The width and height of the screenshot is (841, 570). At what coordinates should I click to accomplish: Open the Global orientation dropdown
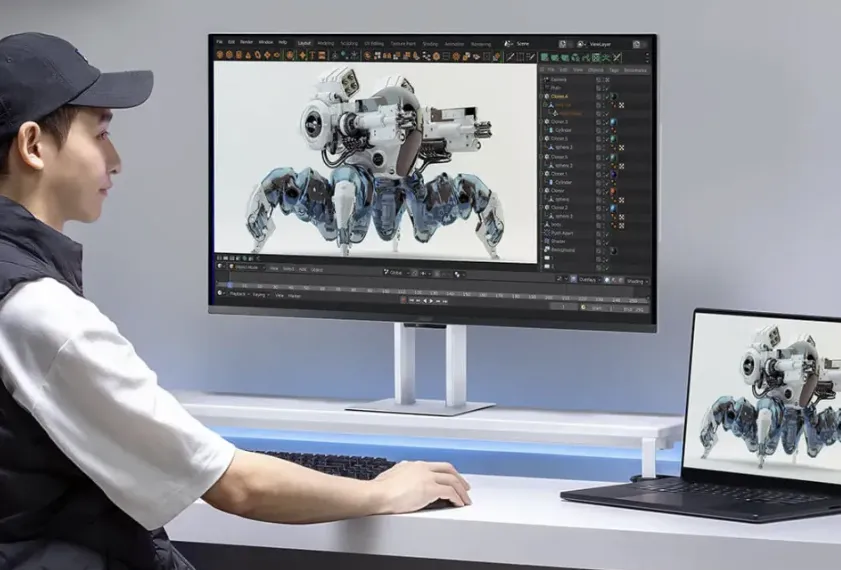tap(393, 271)
